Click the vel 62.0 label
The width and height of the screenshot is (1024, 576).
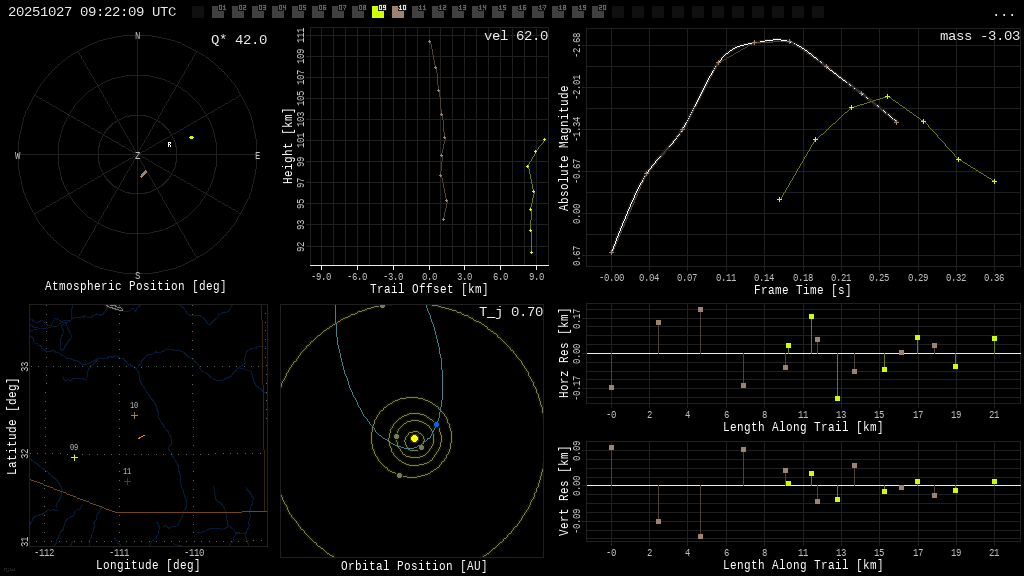point(515,36)
